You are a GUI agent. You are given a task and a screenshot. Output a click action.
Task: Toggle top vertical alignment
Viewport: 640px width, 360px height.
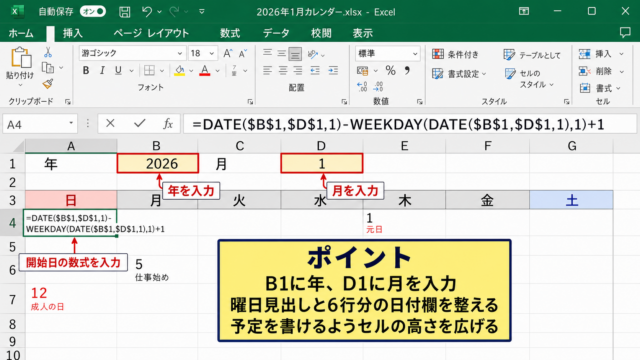pyautogui.click(x=267, y=53)
